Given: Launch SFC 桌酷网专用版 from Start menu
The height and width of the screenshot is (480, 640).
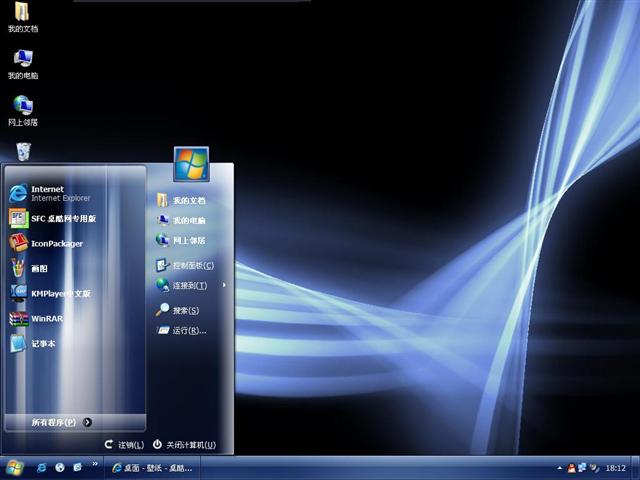Looking at the screenshot, I should 76,218.
